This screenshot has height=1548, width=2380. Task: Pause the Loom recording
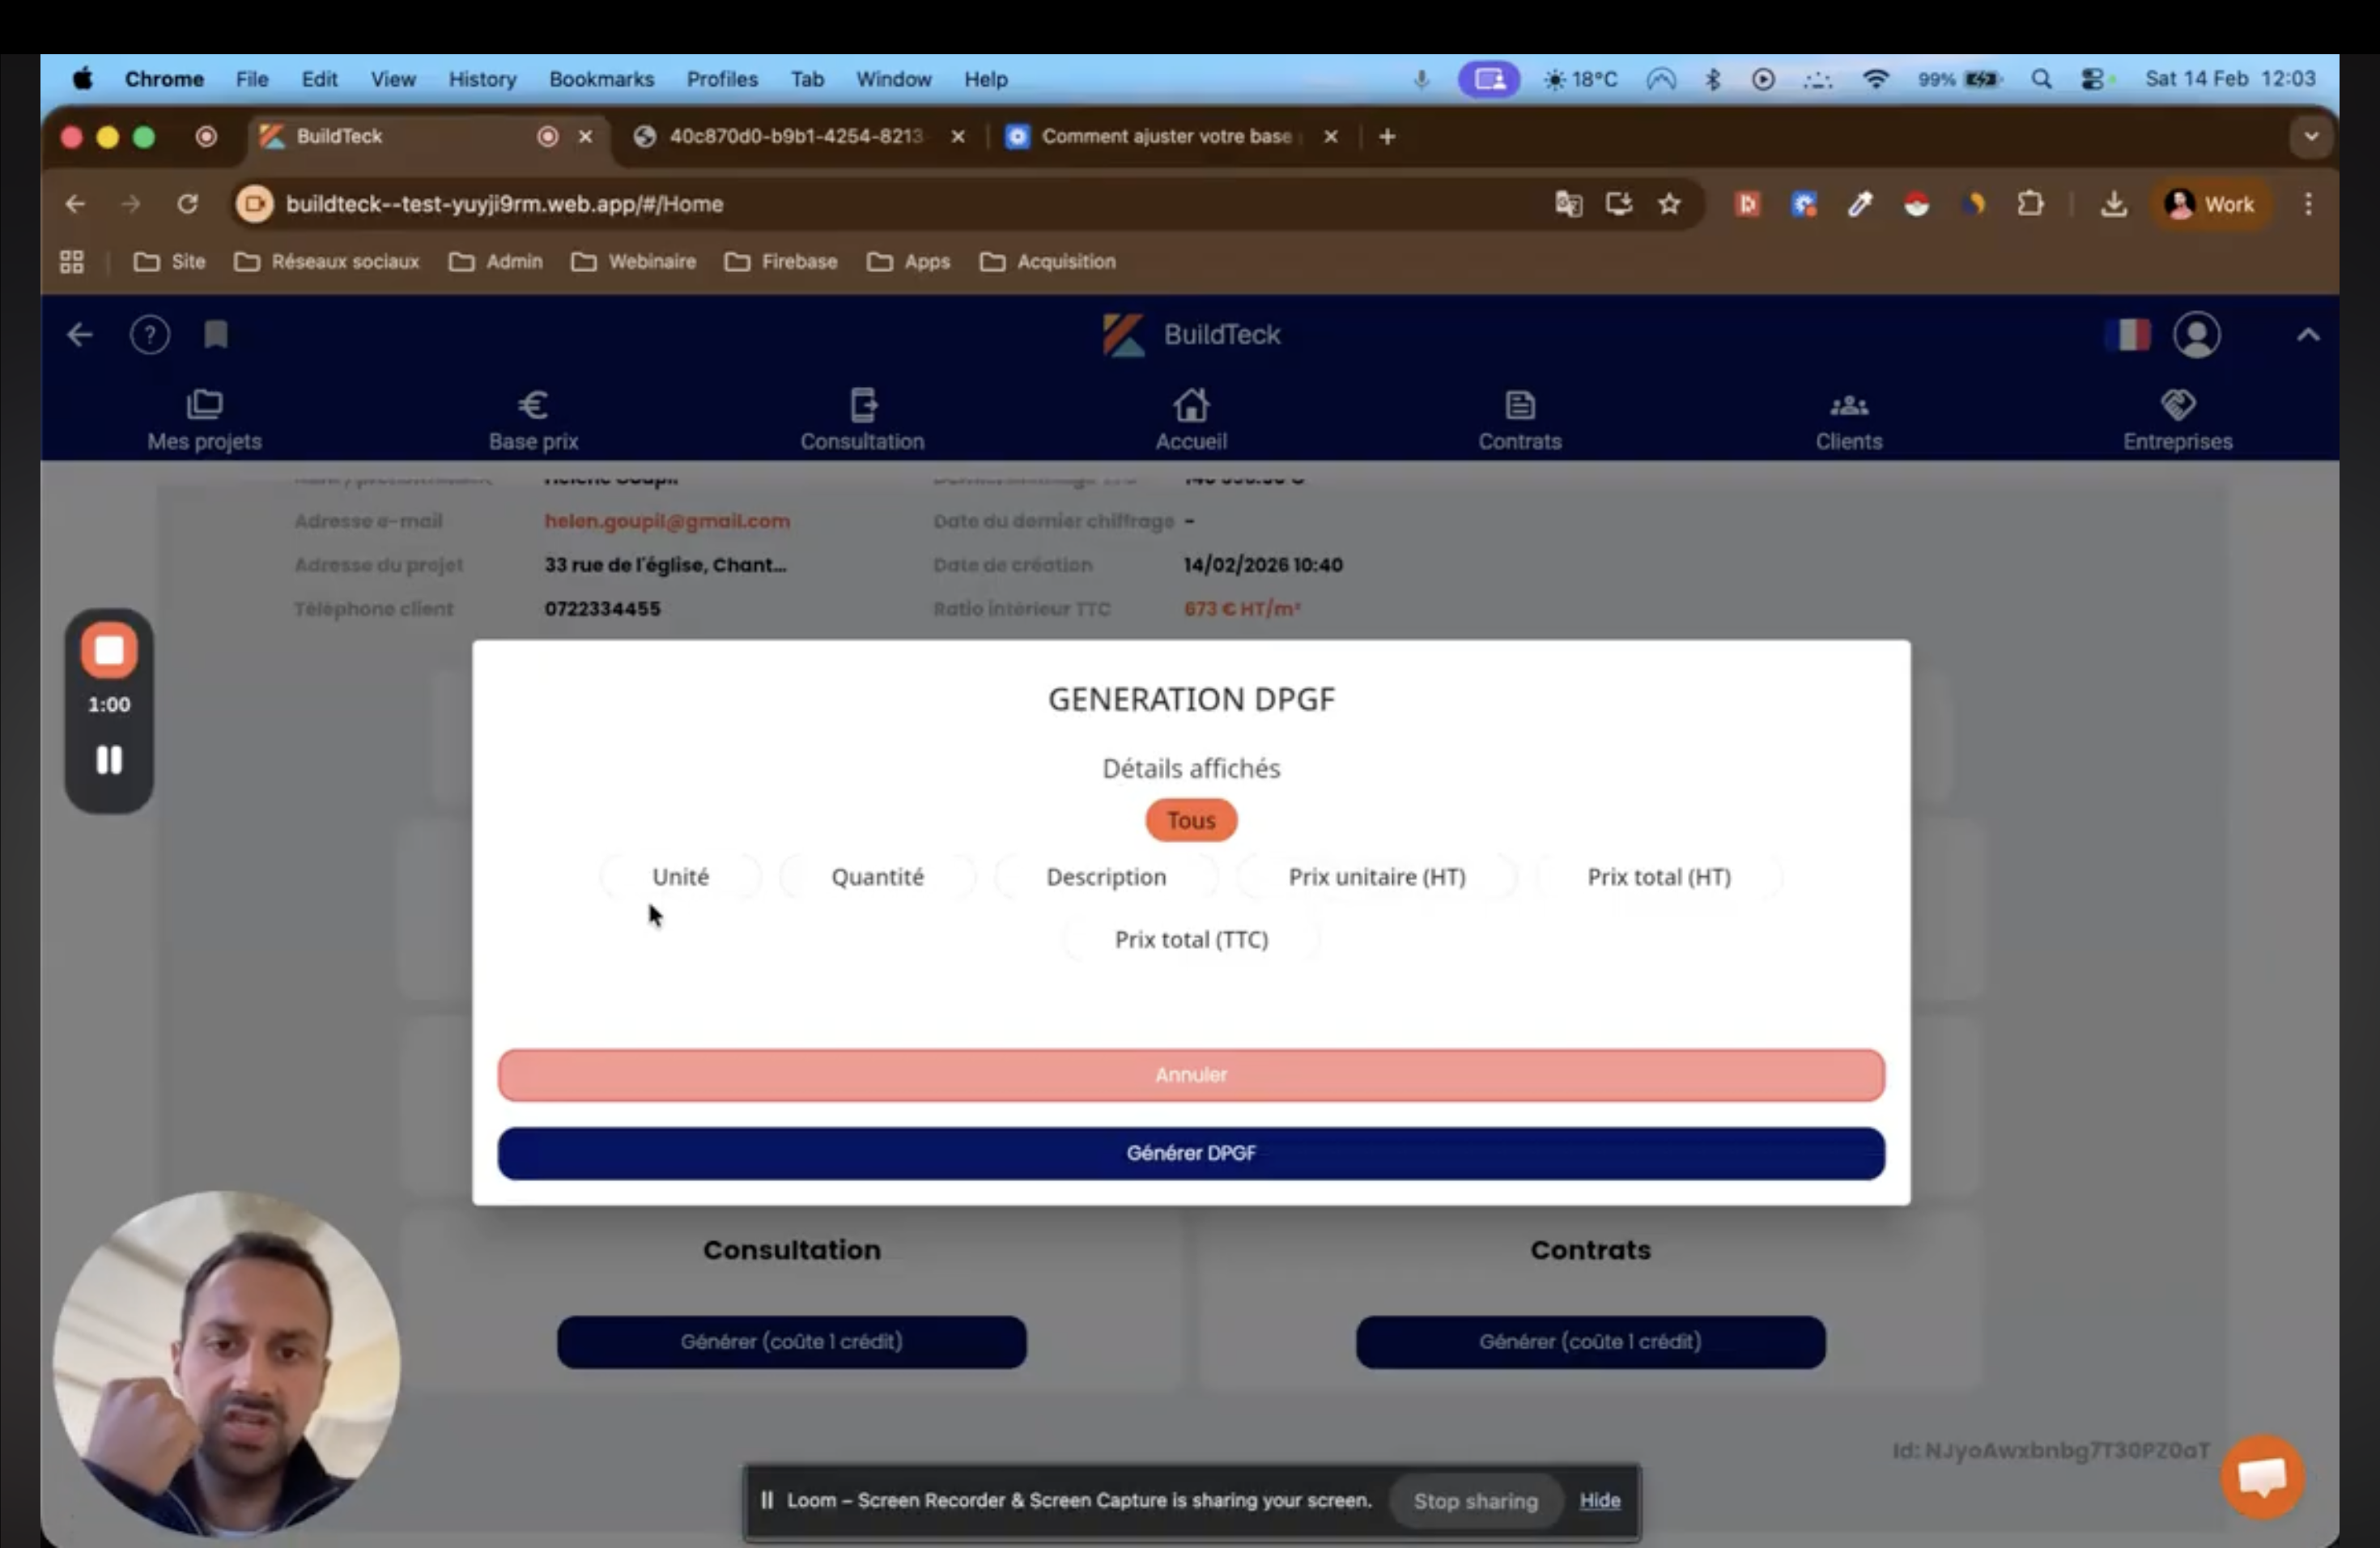coord(108,760)
